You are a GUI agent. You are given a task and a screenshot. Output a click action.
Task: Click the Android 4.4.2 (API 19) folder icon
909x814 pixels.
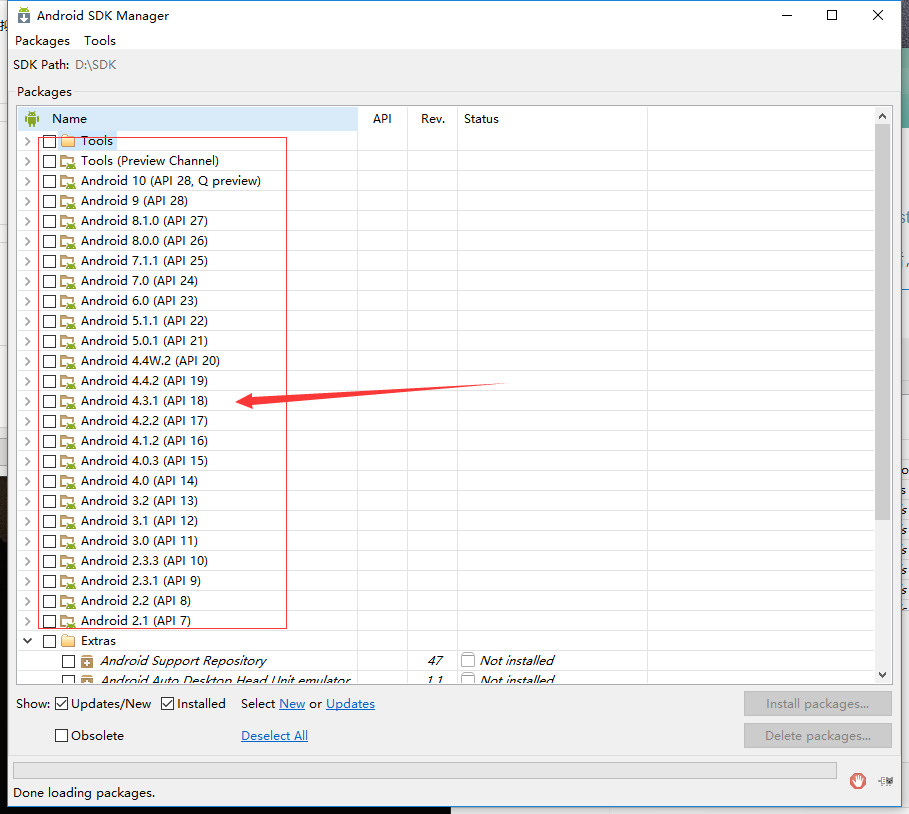click(x=68, y=381)
